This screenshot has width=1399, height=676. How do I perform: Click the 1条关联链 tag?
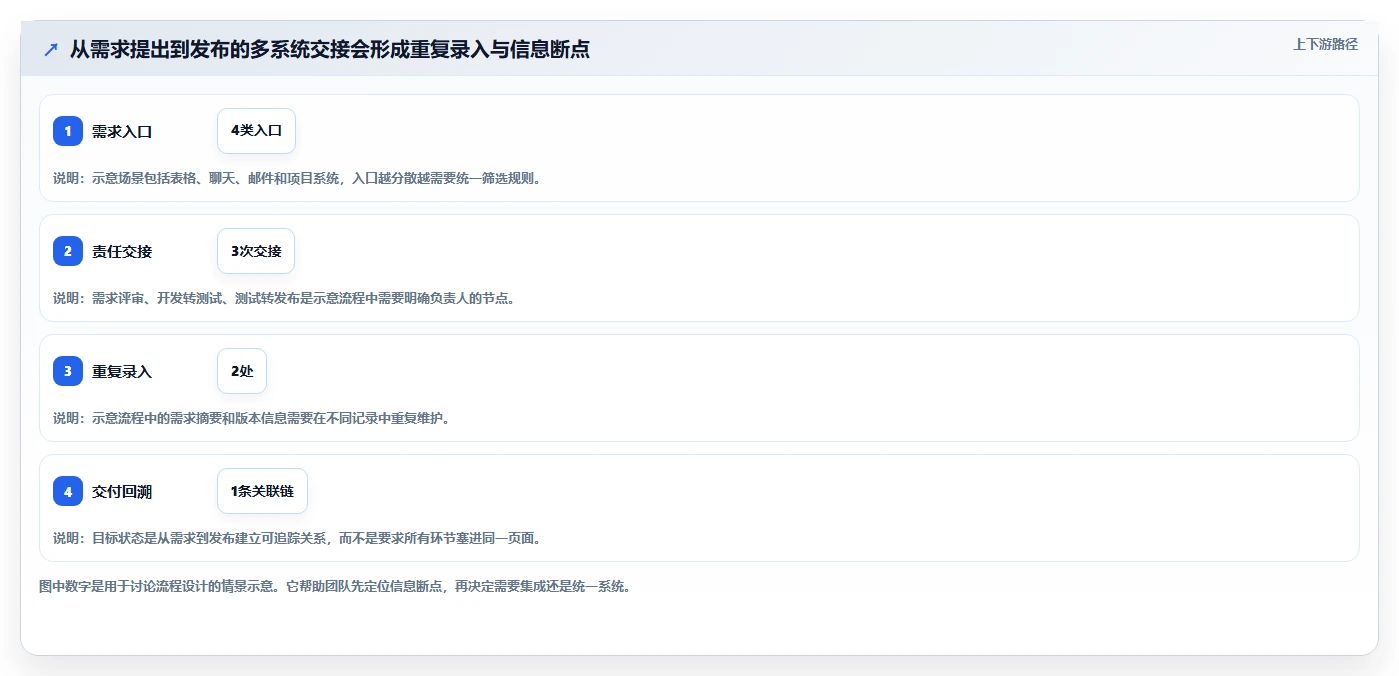(x=262, y=491)
